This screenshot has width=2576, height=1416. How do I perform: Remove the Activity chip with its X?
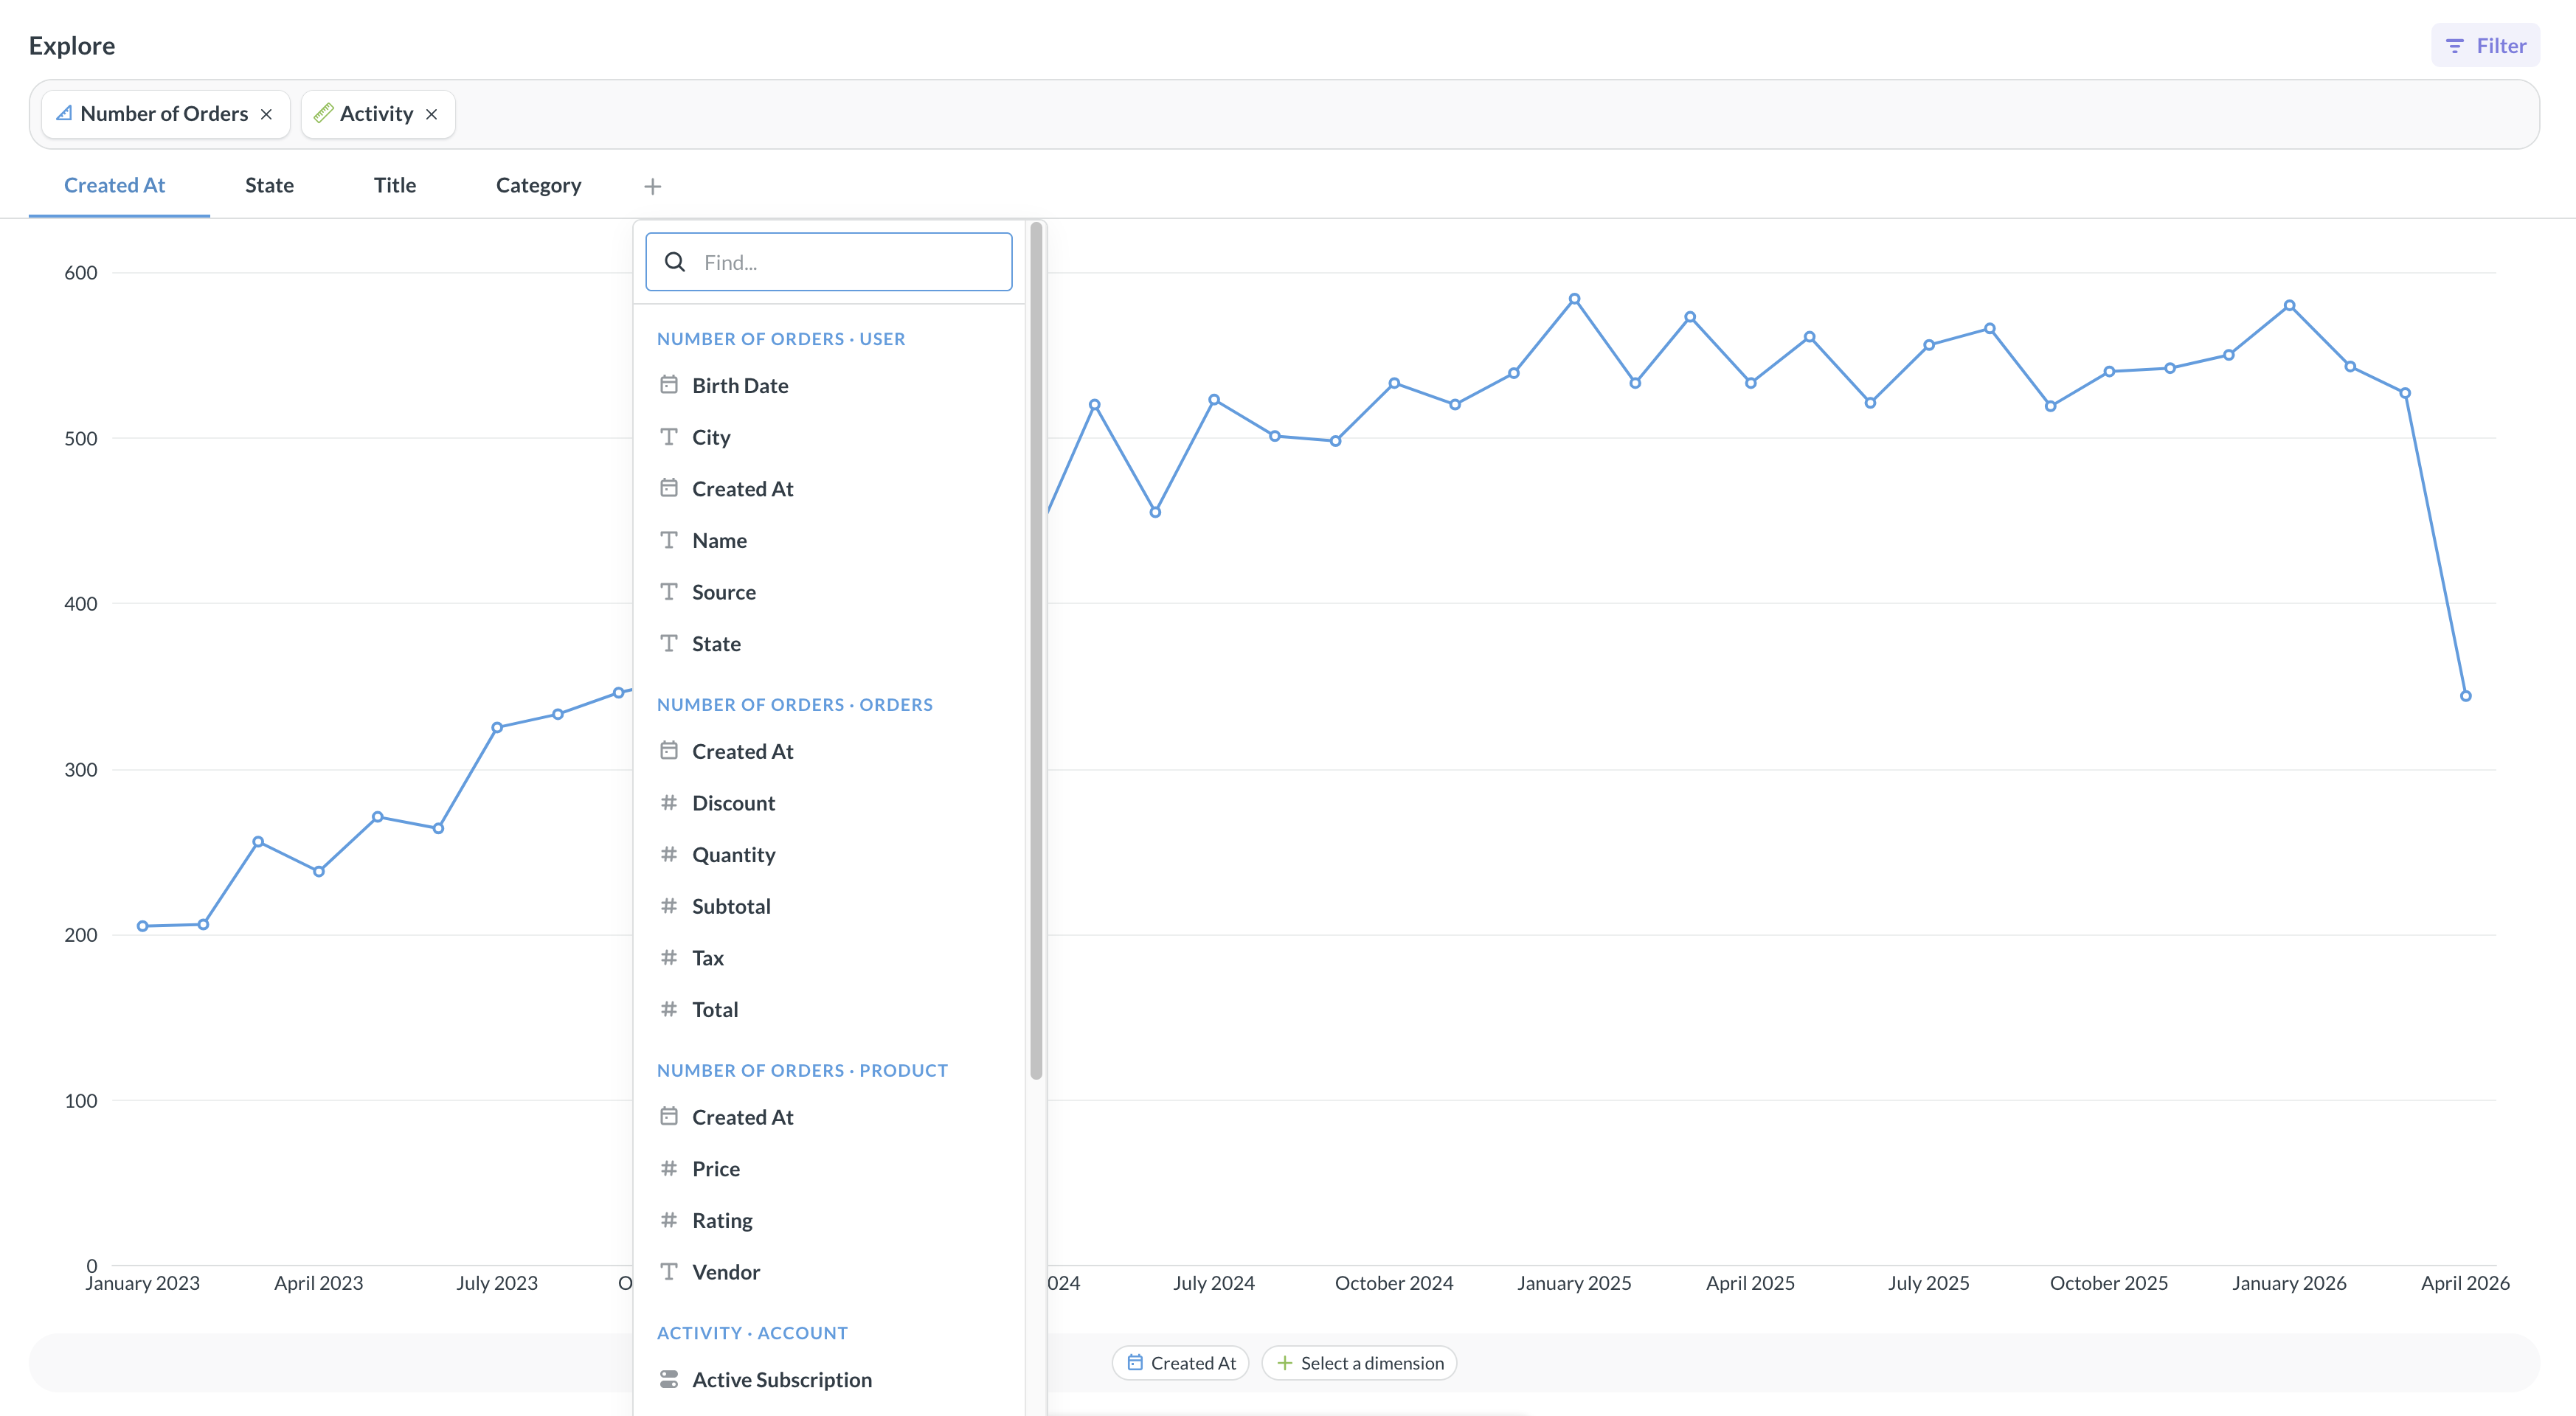click(x=432, y=114)
